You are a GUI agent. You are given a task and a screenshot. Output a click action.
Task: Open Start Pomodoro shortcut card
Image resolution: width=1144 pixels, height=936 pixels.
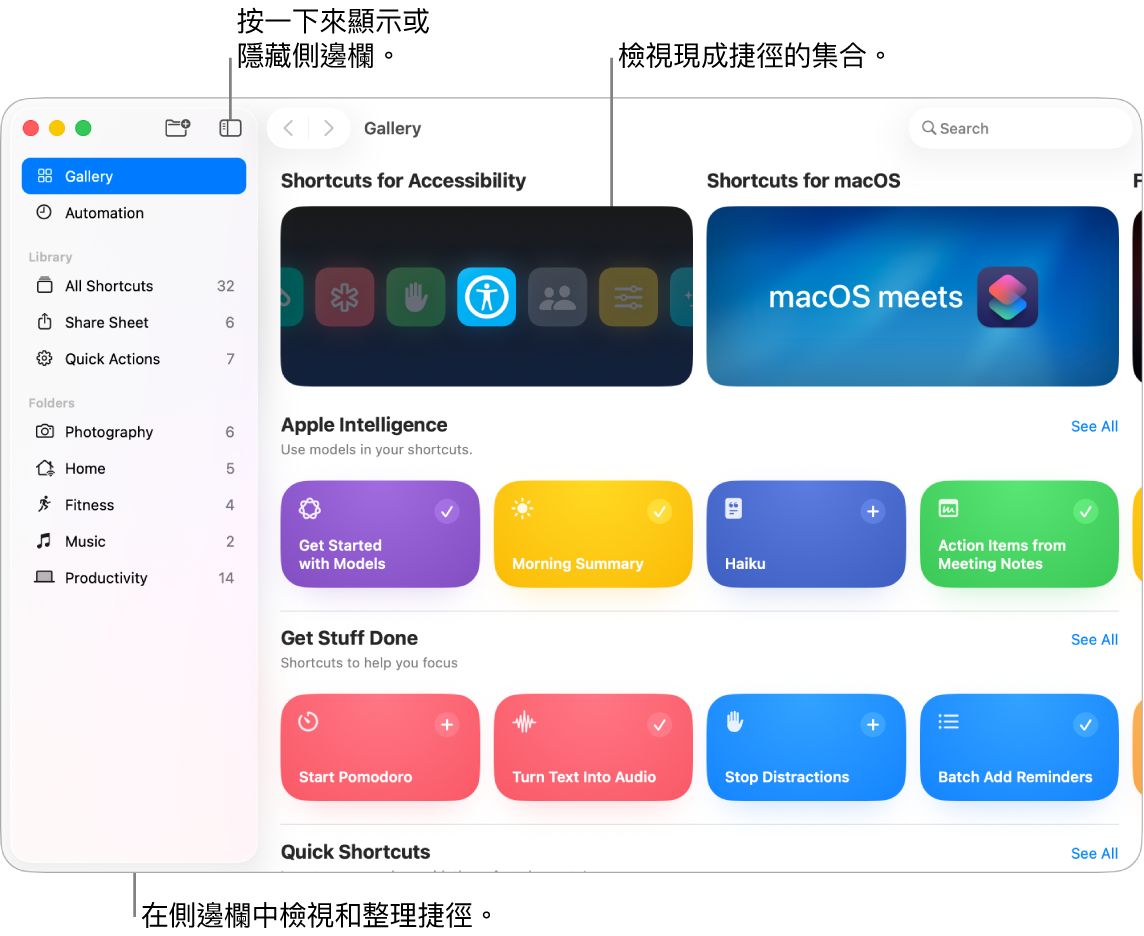[380, 747]
